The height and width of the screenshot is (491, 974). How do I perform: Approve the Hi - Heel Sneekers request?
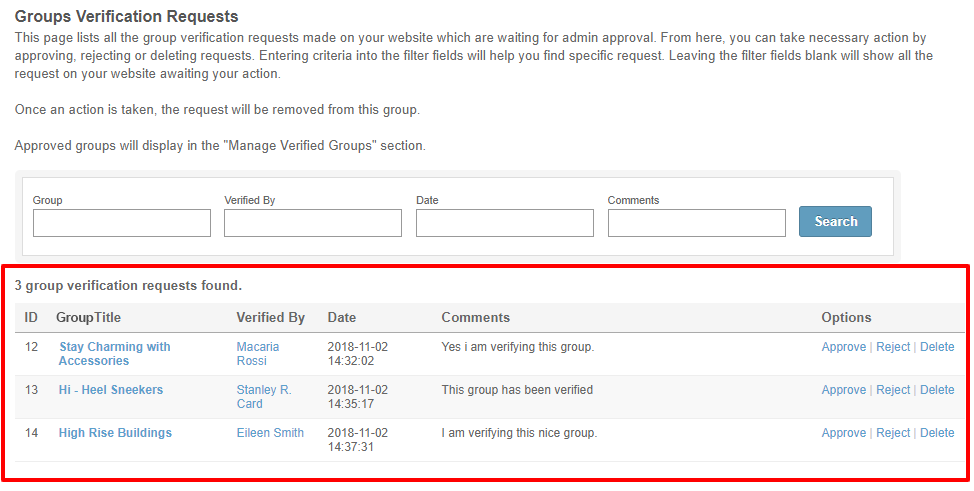(x=843, y=390)
